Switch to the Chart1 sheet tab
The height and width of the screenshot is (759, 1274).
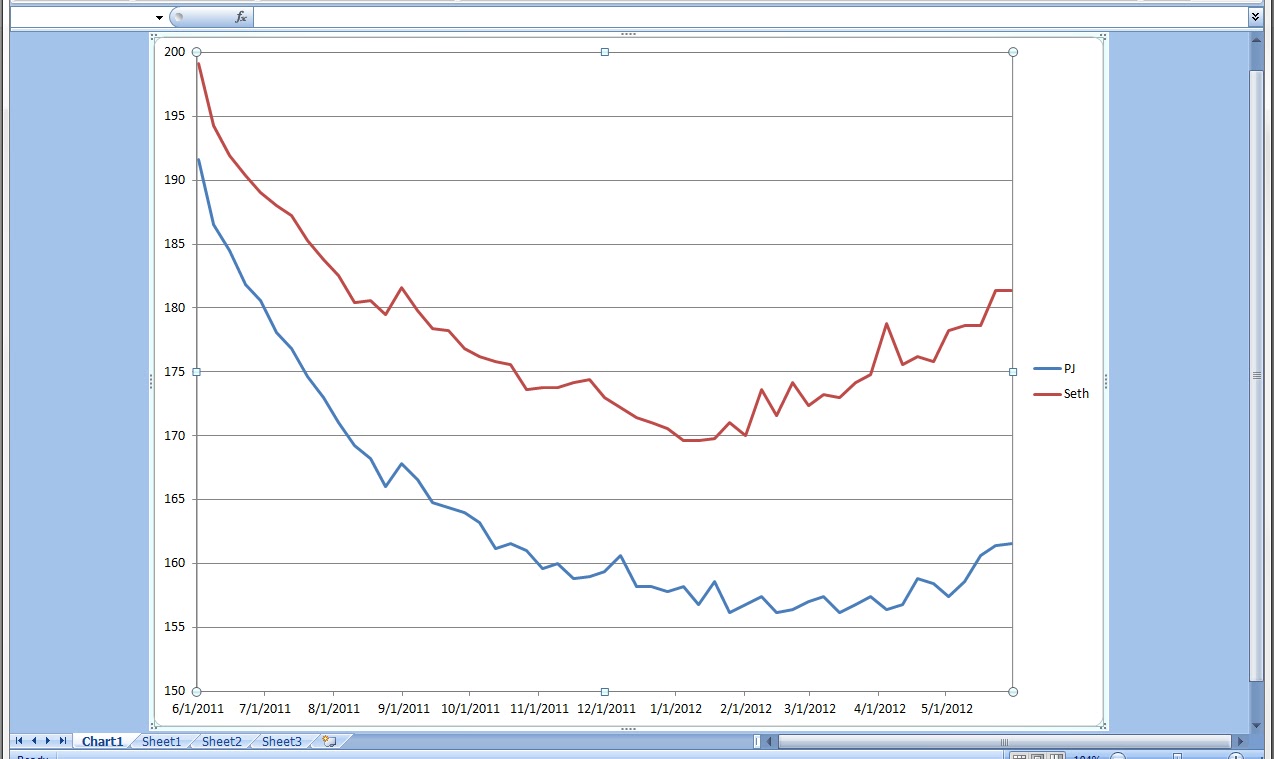[102, 742]
